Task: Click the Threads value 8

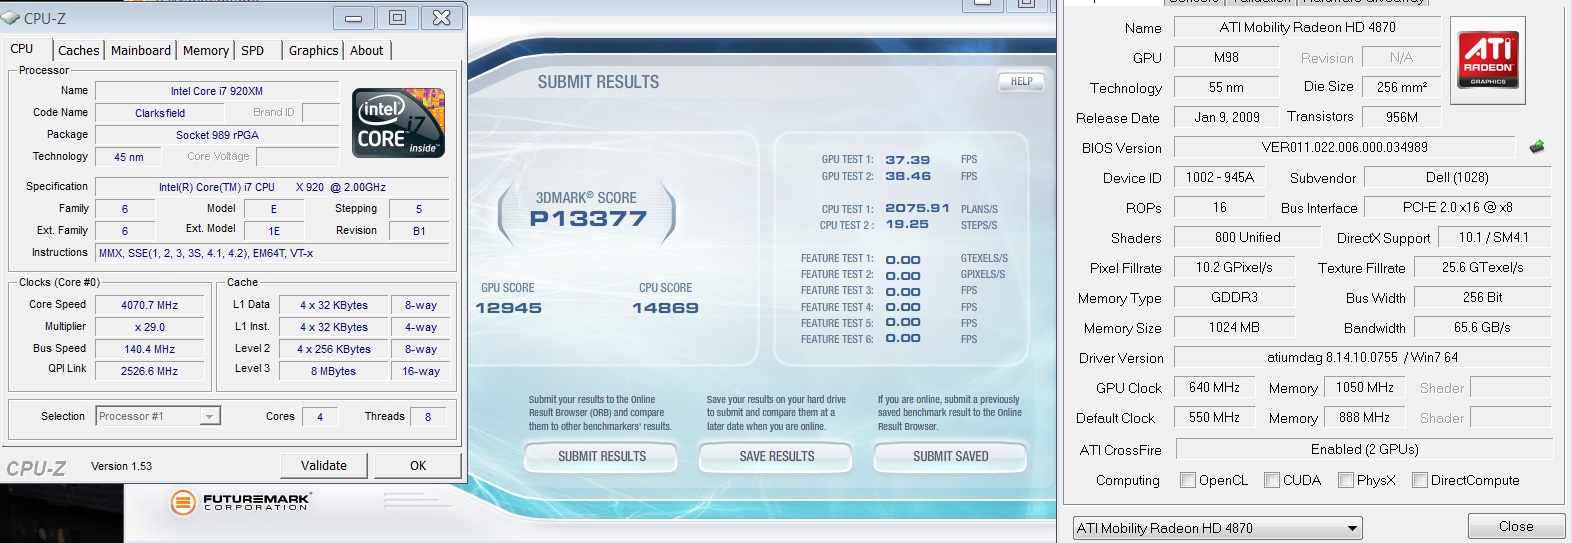Action: point(428,417)
